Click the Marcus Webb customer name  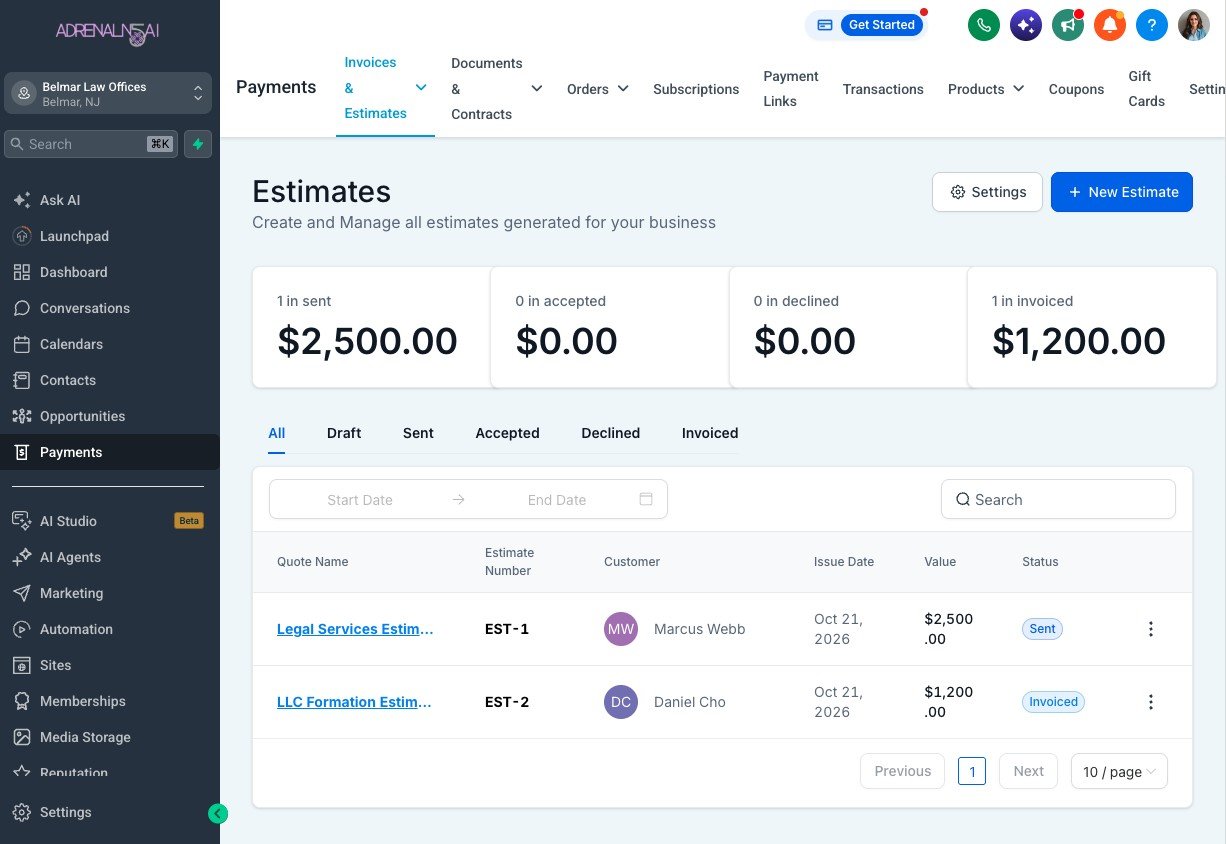699,629
